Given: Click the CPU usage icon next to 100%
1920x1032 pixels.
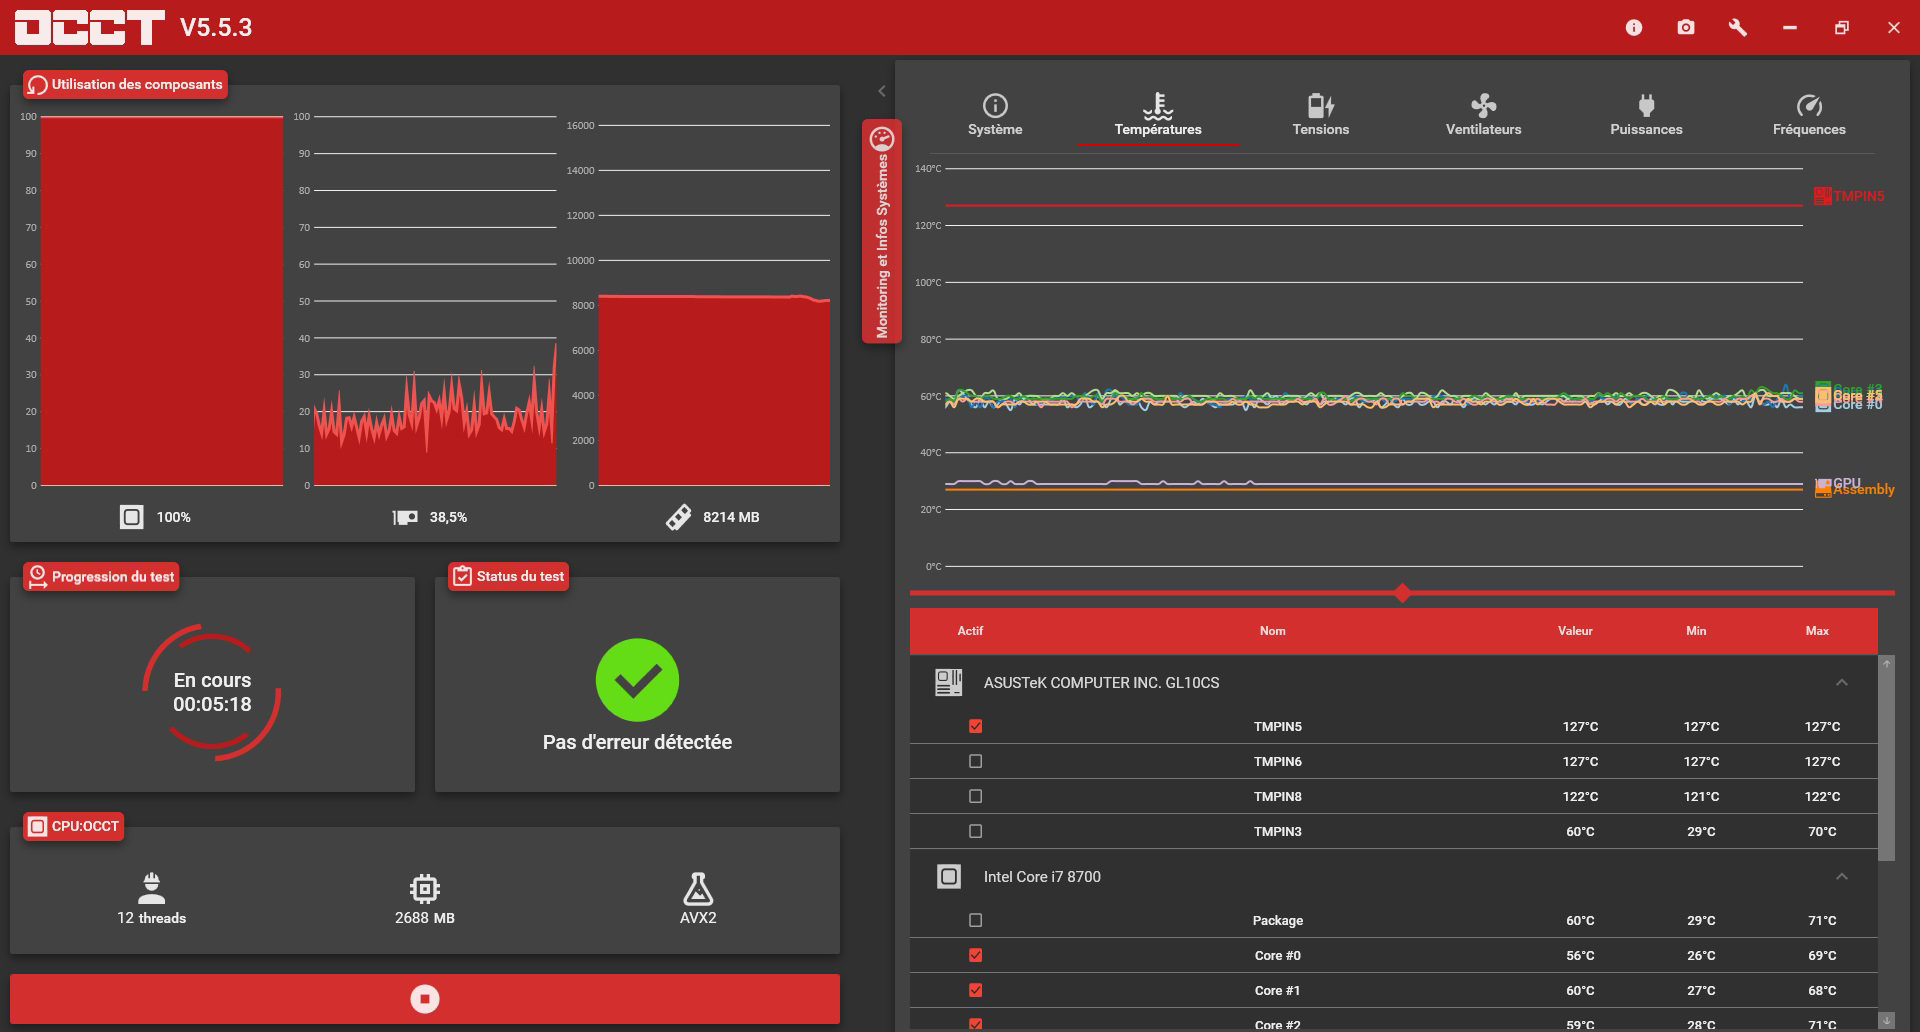Looking at the screenshot, I should click(131, 517).
